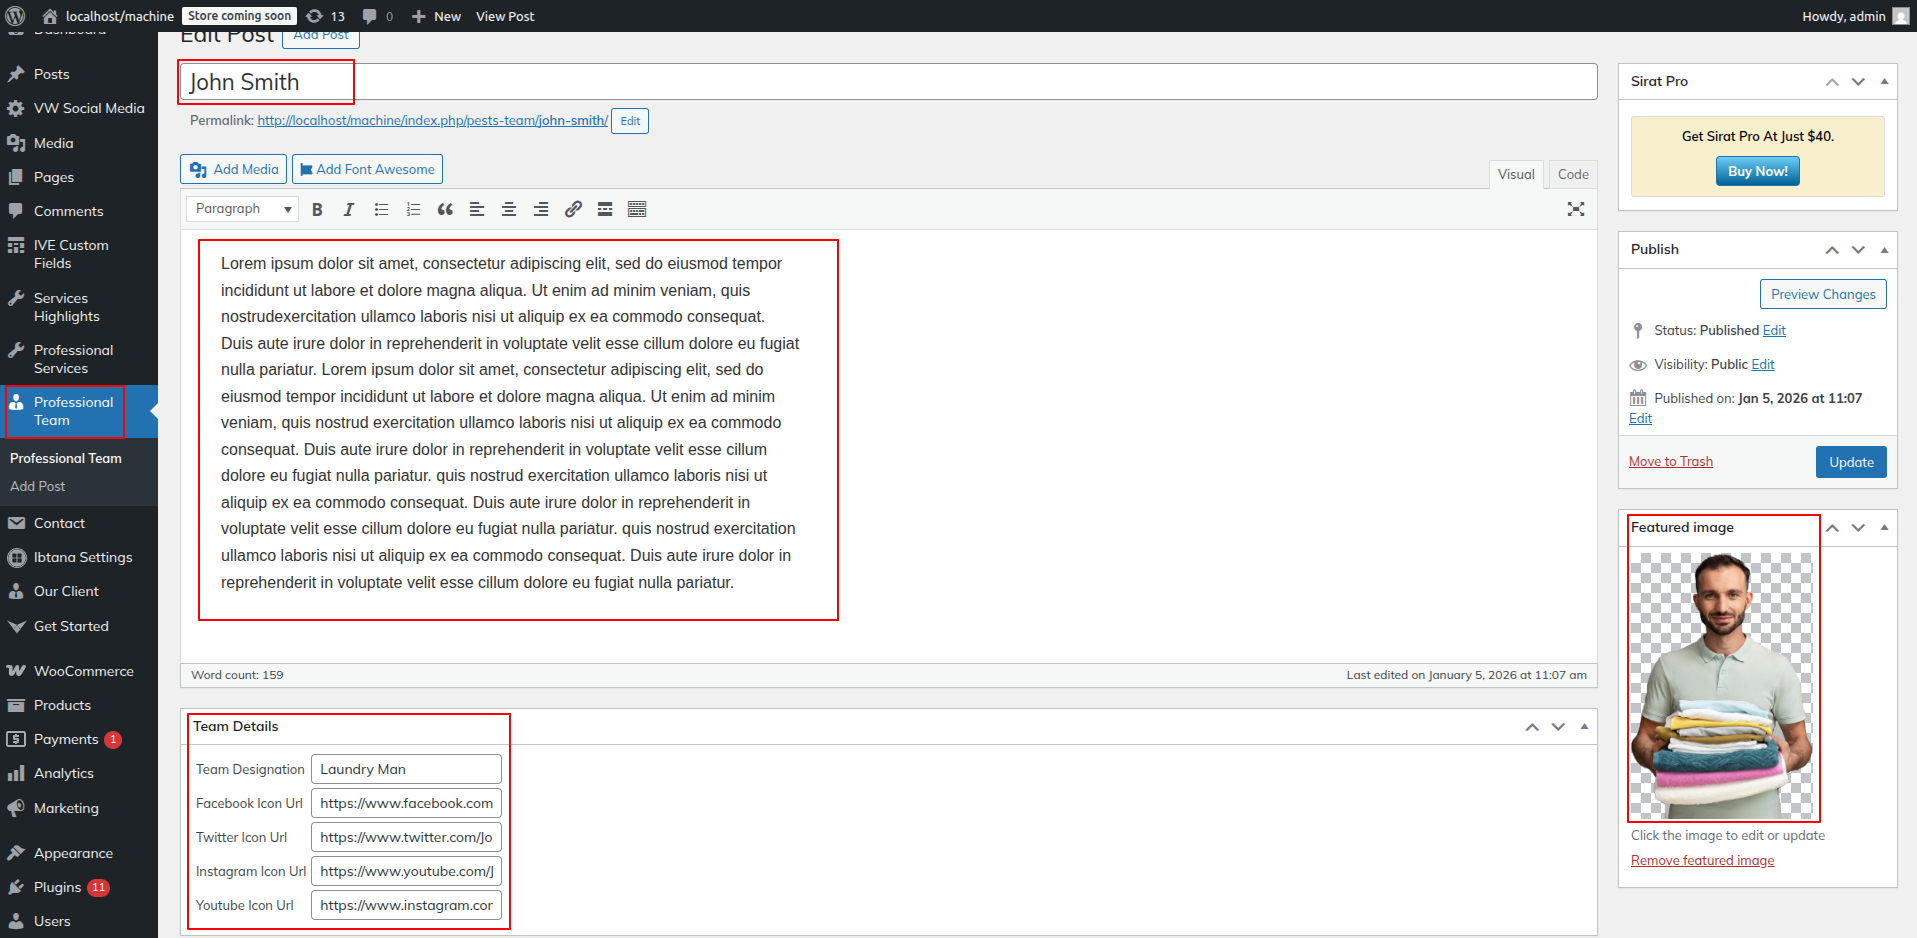The image size is (1917, 938).
Task: Insert a bulleted list
Action: 381,209
